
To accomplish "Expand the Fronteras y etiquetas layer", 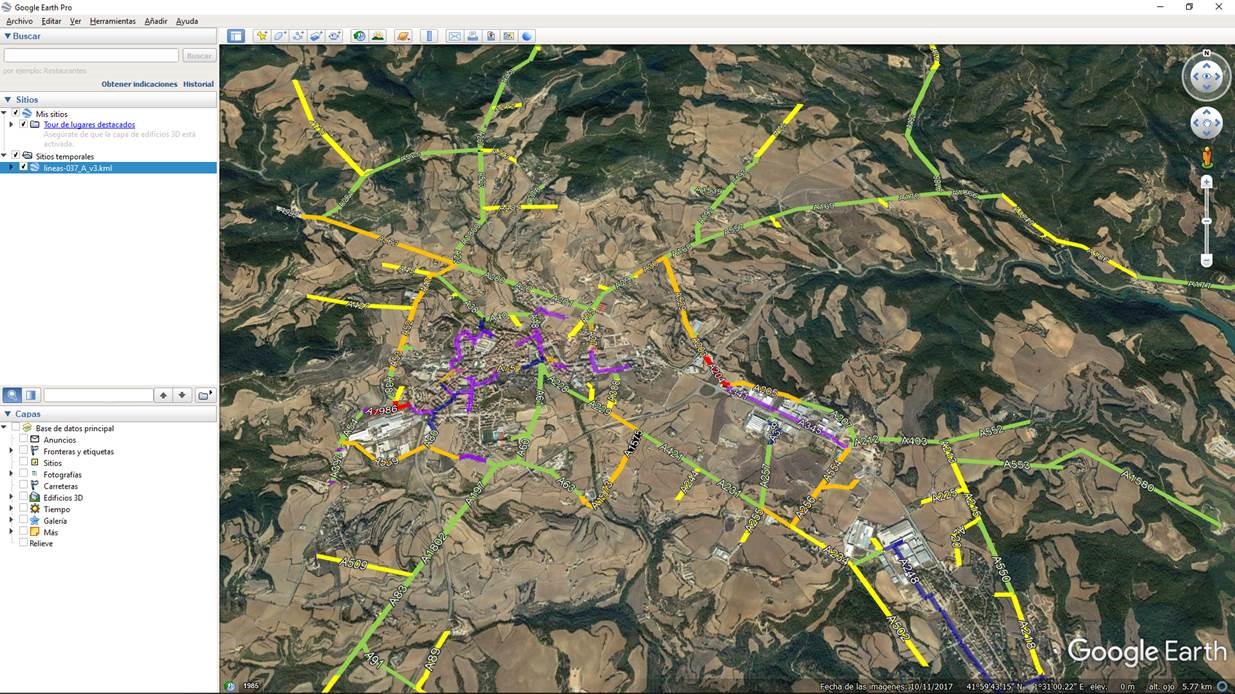I will pyautogui.click(x=11, y=451).
